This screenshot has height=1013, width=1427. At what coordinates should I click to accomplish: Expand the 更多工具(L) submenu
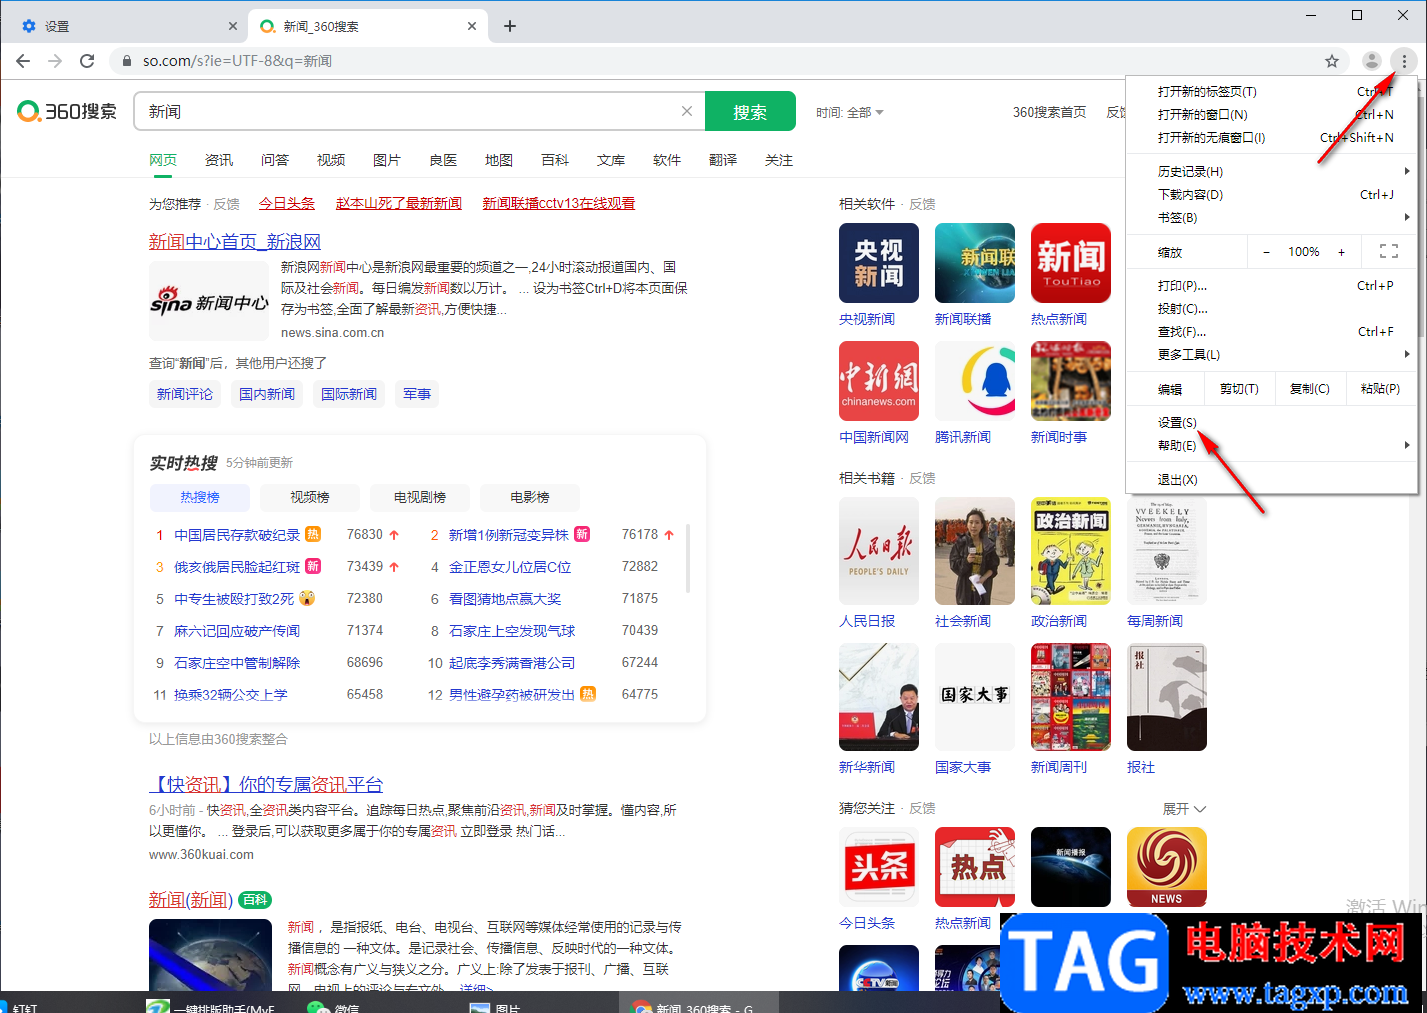tap(1271, 355)
